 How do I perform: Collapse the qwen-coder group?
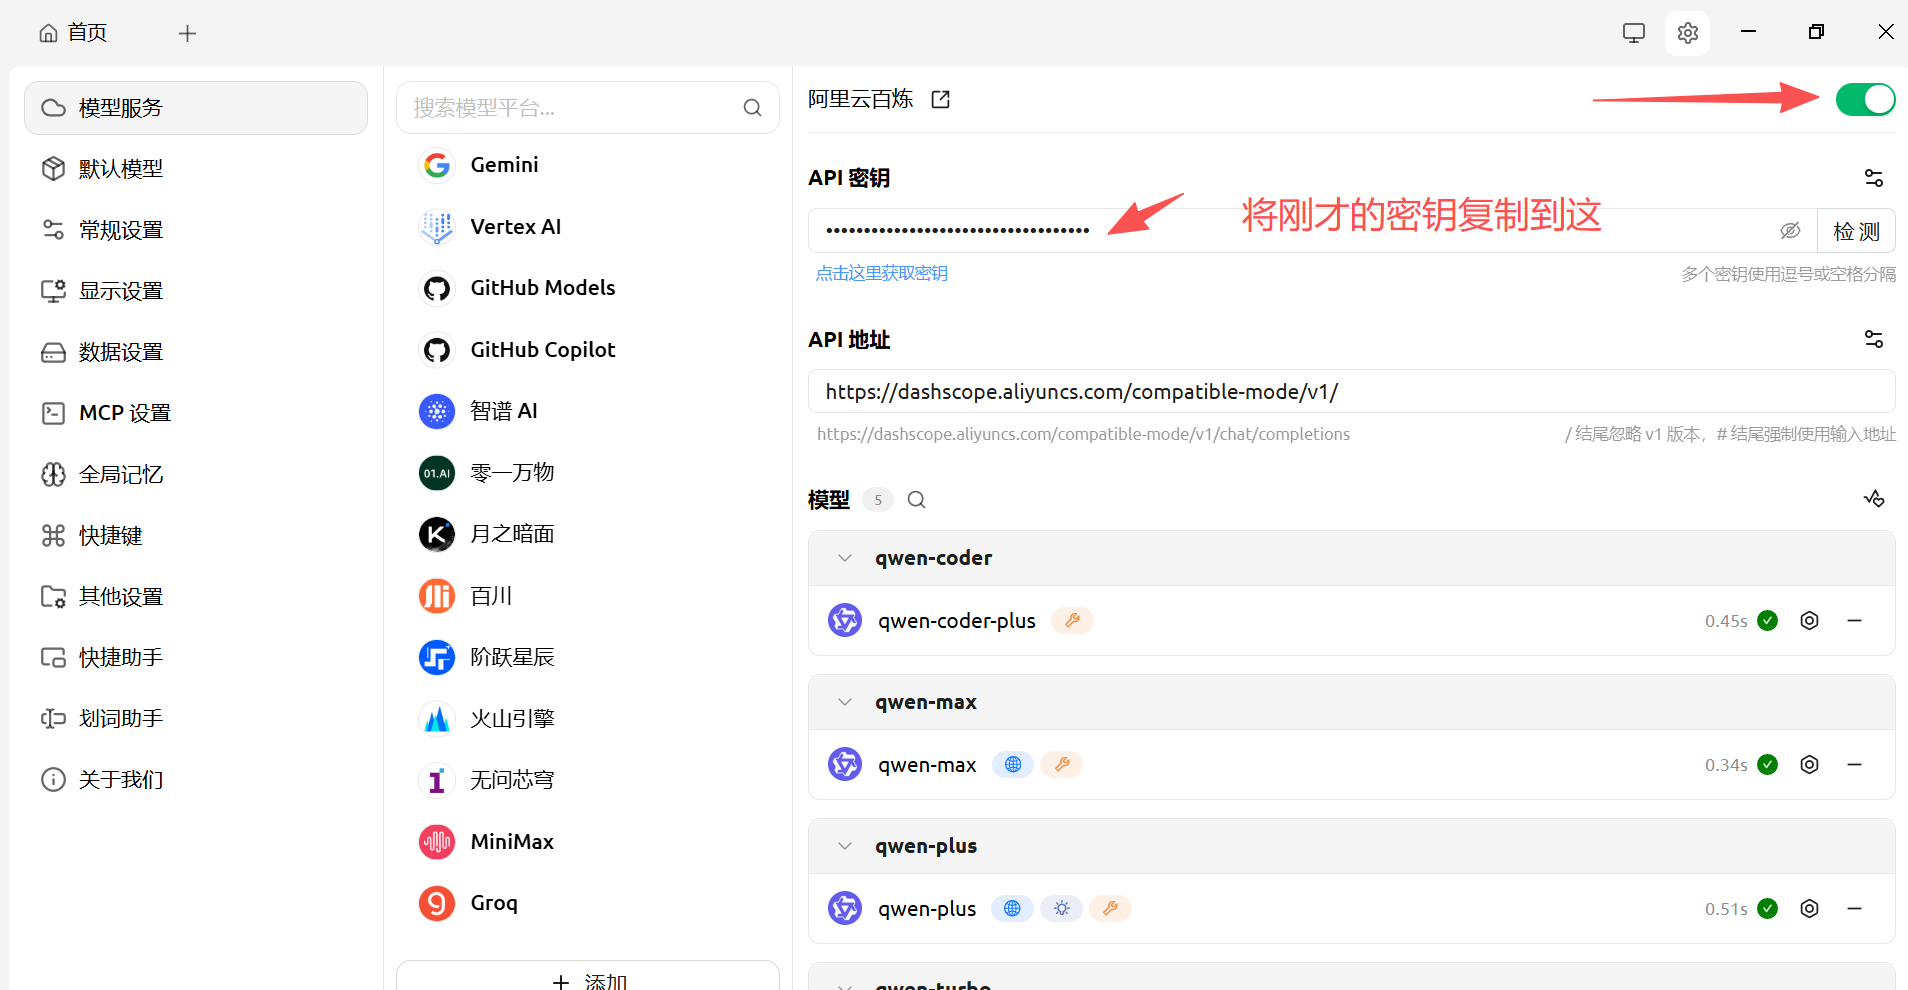(845, 558)
